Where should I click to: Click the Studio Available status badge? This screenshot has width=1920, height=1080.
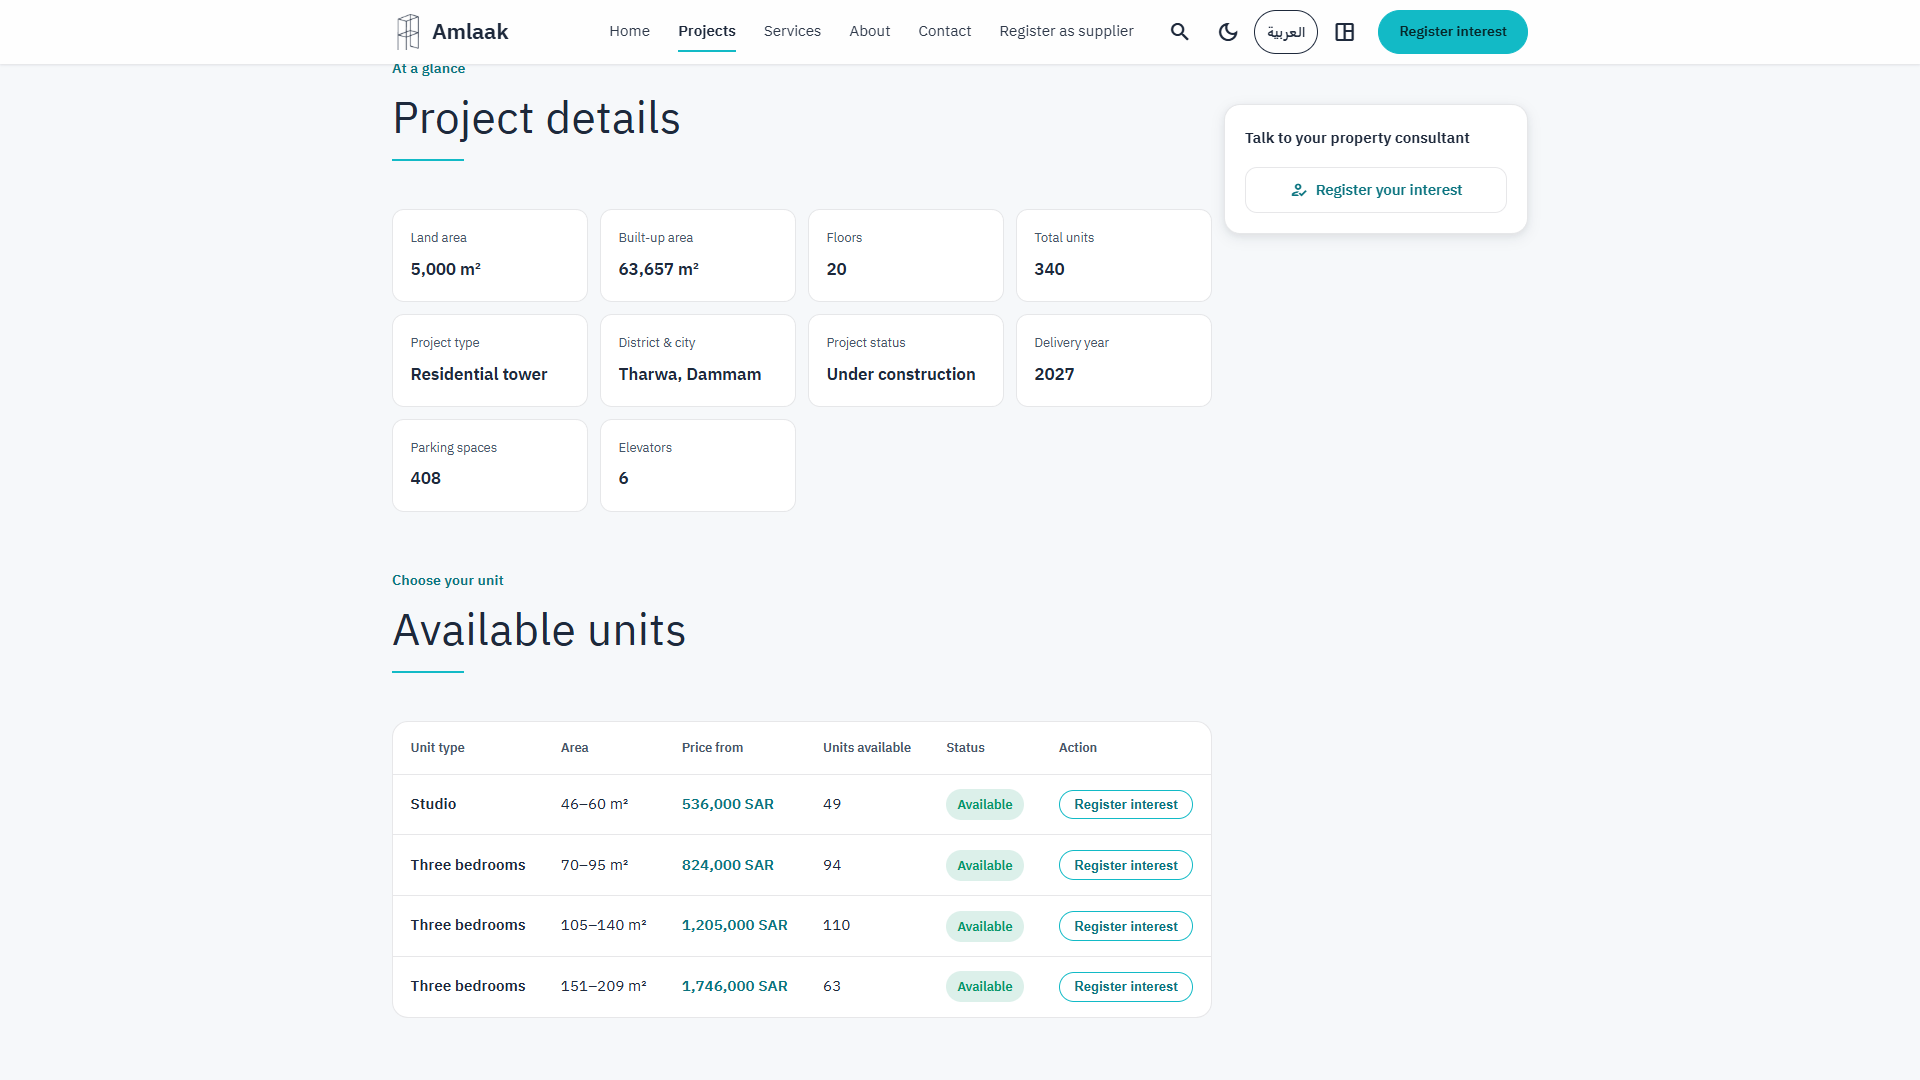(x=984, y=804)
